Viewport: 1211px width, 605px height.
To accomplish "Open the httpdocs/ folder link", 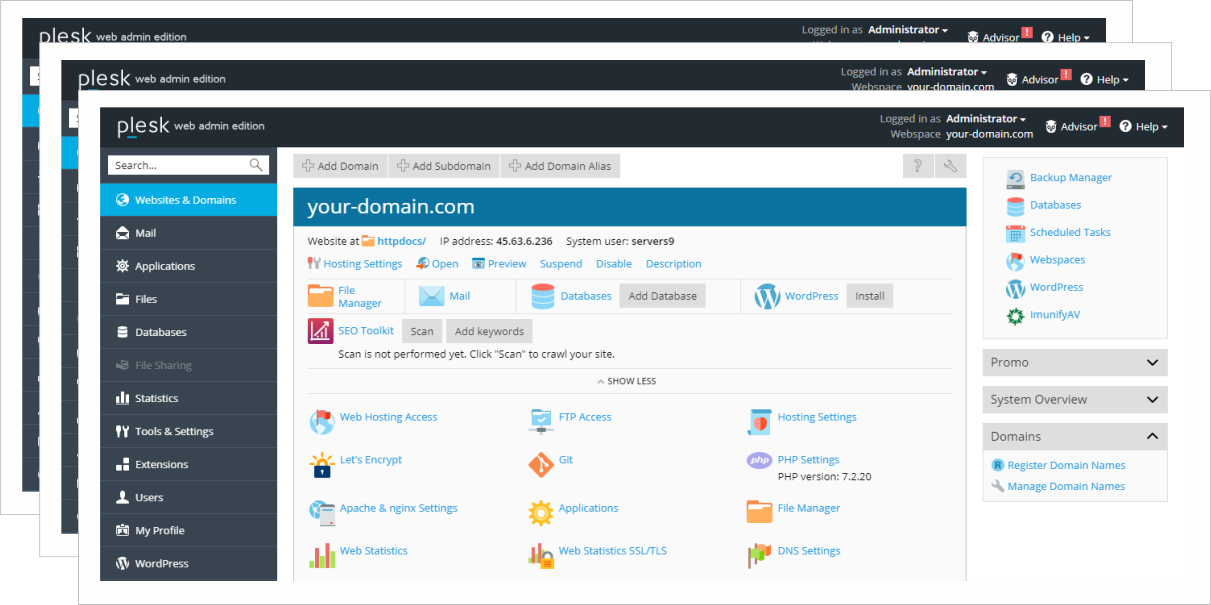I will [x=401, y=241].
